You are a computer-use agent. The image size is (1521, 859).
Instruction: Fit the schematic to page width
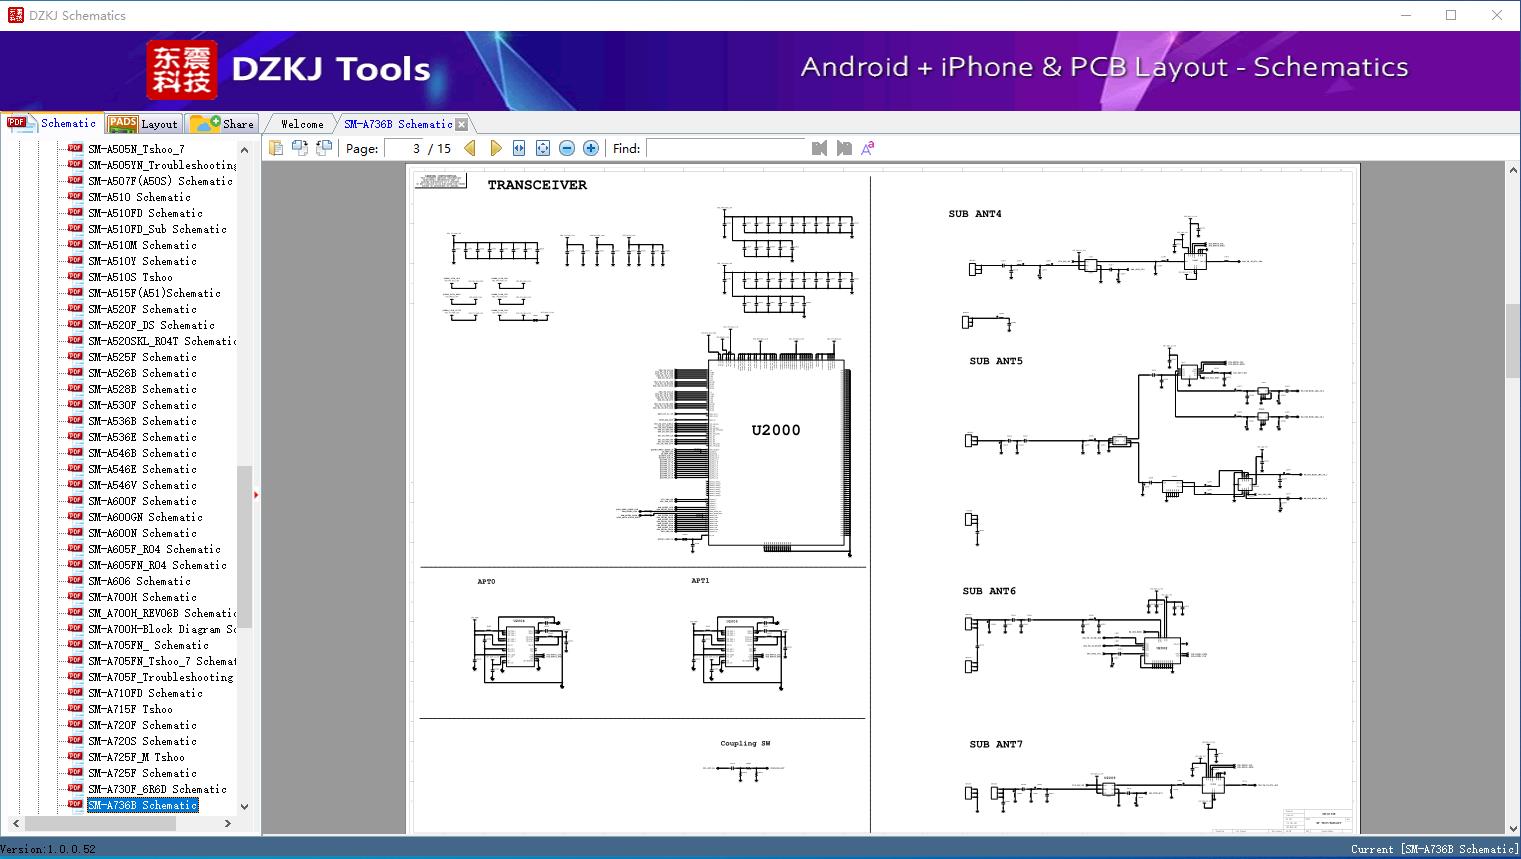pyautogui.click(x=519, y=148)
